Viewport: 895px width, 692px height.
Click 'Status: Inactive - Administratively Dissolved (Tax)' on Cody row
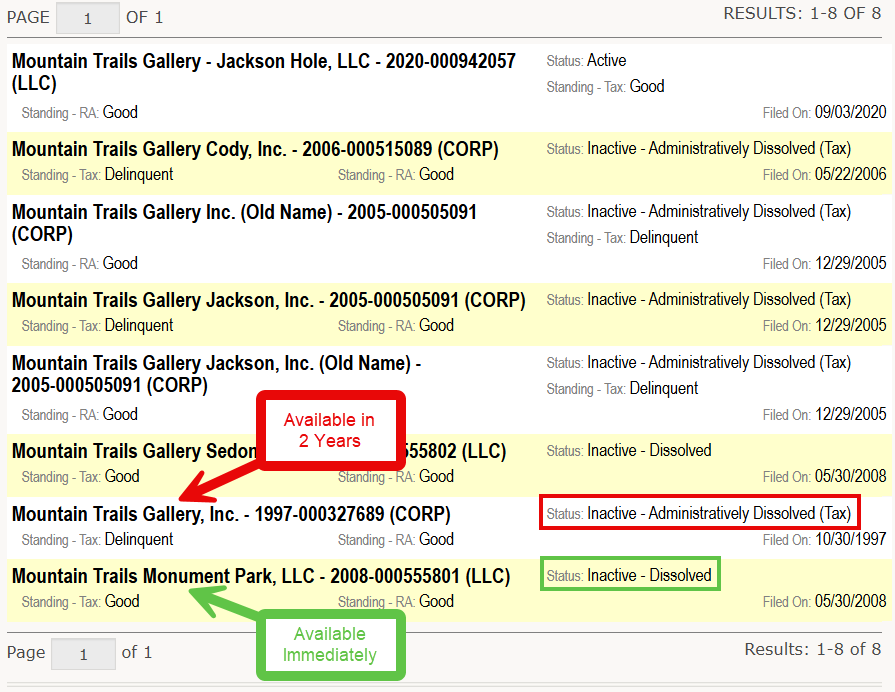[x=699, y=148]
